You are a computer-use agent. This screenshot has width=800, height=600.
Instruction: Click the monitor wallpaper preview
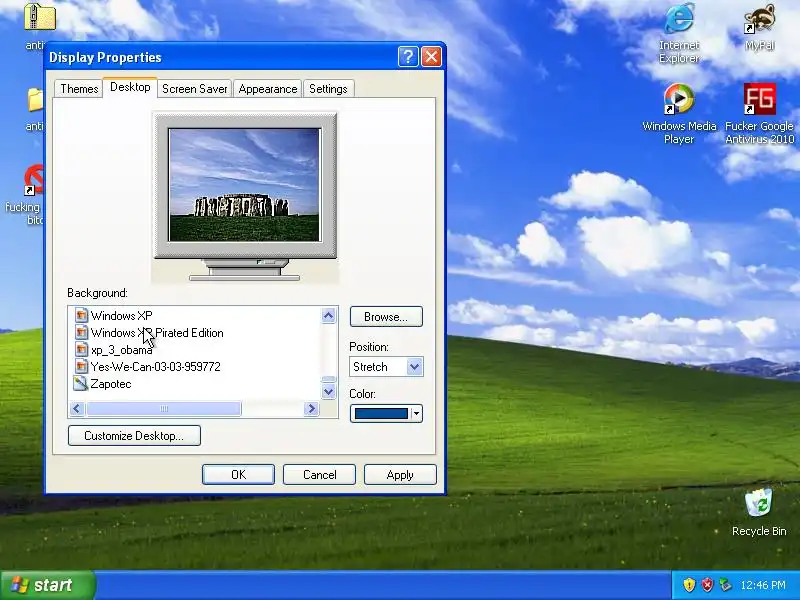pyautogui.click(x=244, y=185)
